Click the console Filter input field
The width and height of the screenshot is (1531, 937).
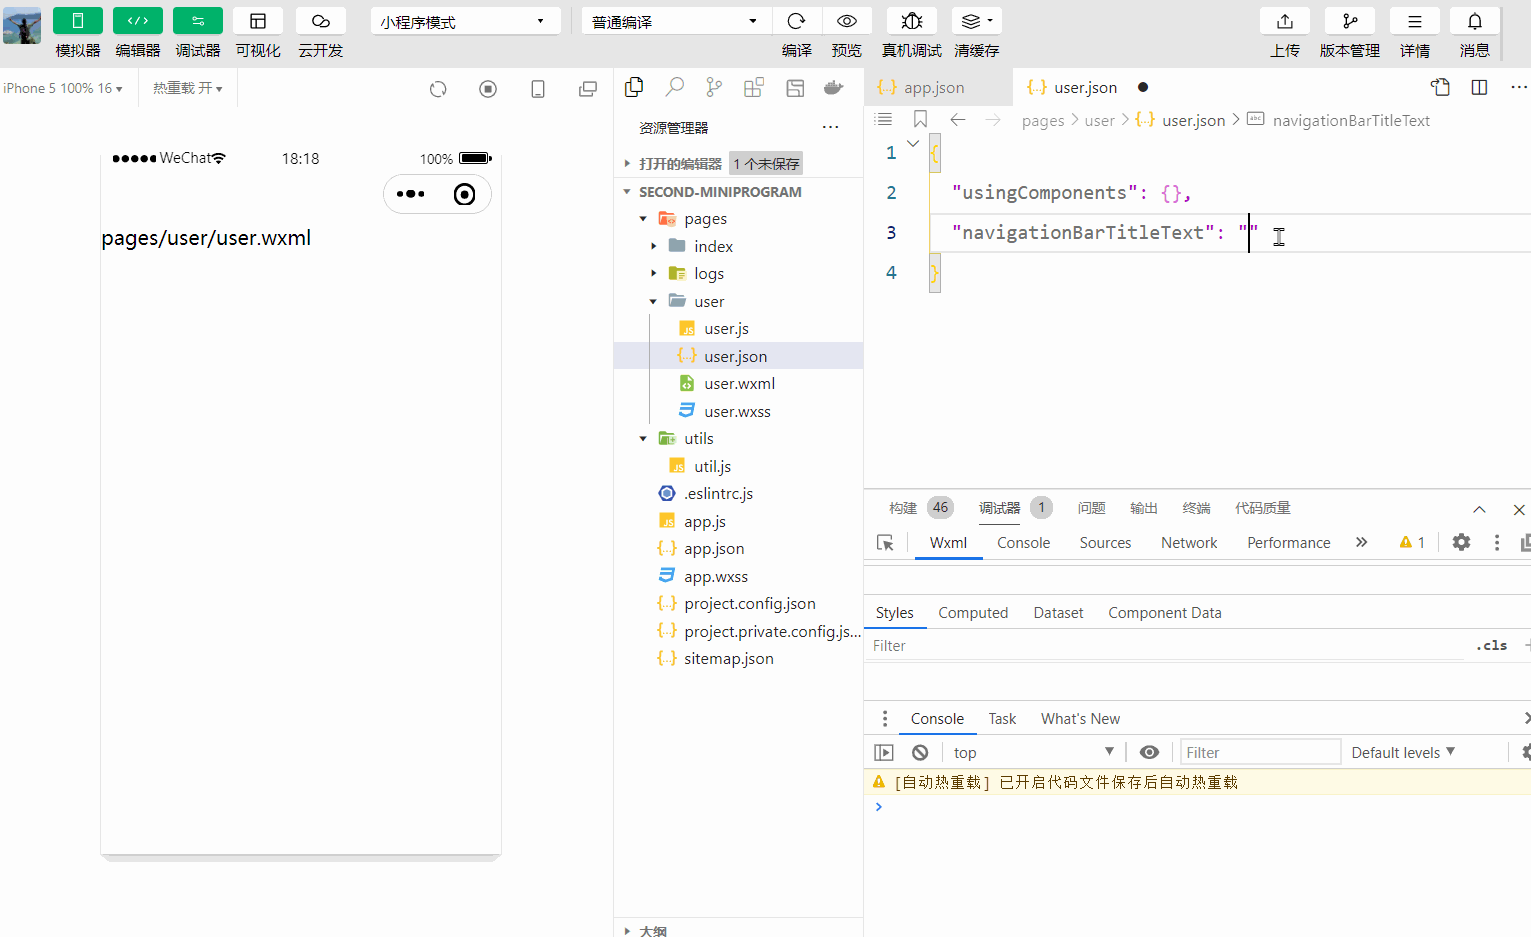(1259, 752)
